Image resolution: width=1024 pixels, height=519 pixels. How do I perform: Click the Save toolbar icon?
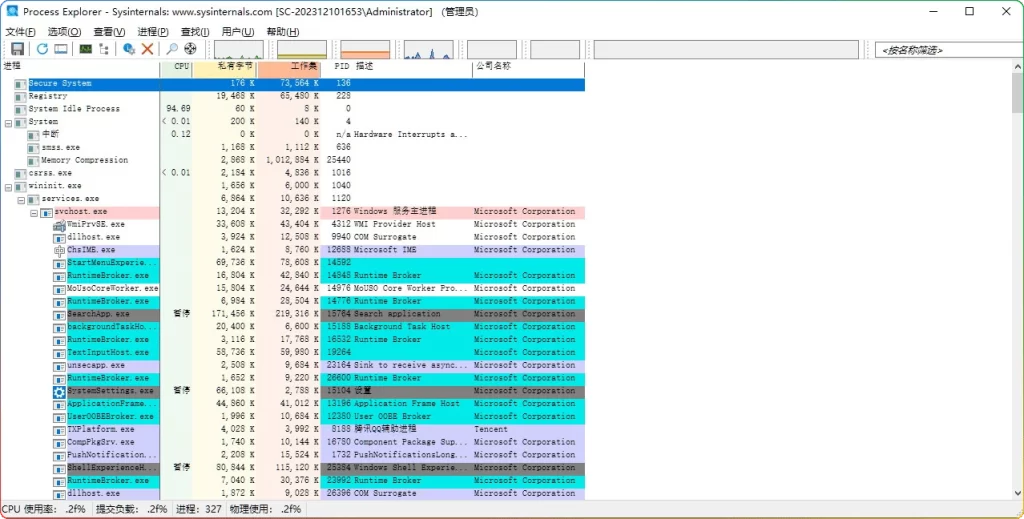(18, 49)
